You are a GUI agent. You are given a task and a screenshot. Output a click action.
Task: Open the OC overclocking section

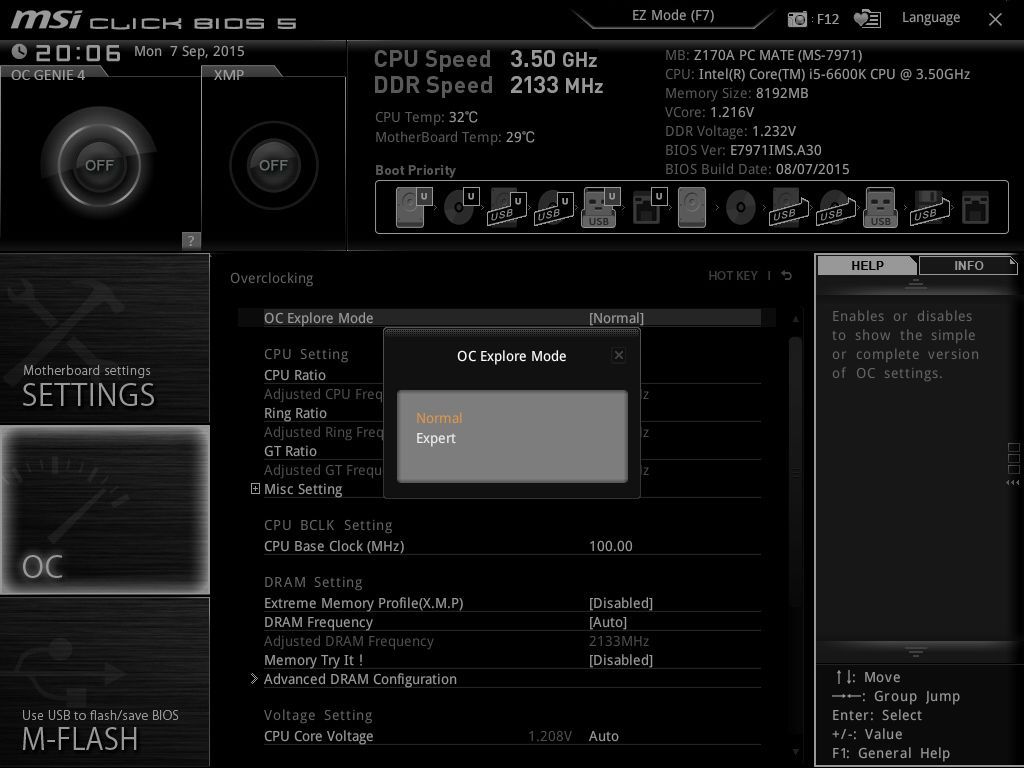(x=104, y=510)
